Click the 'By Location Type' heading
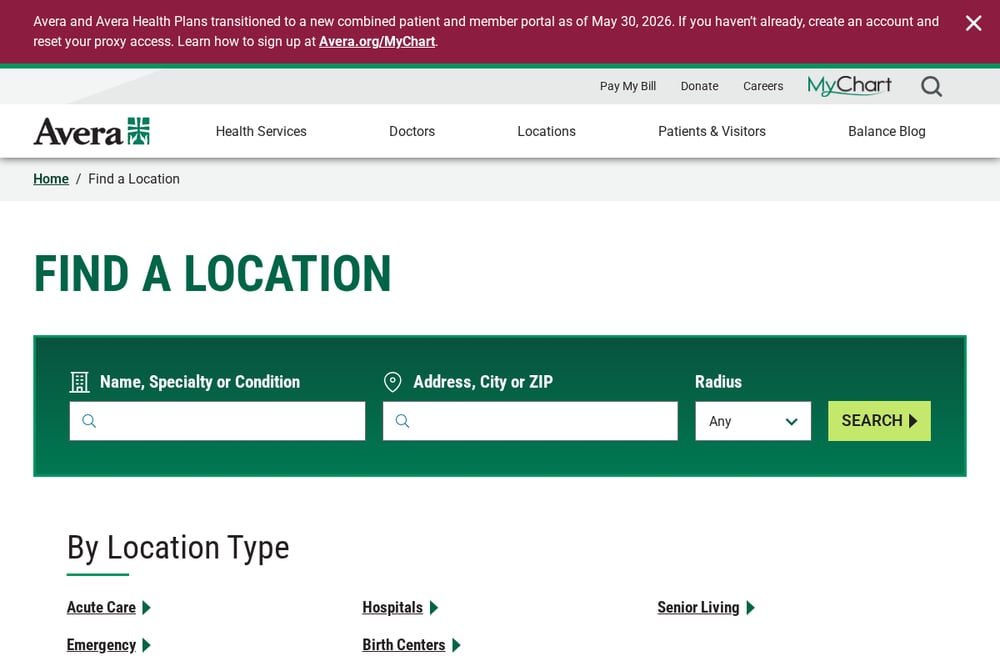The height and width of the screenshot is (667, 1000). pos(178,548)
